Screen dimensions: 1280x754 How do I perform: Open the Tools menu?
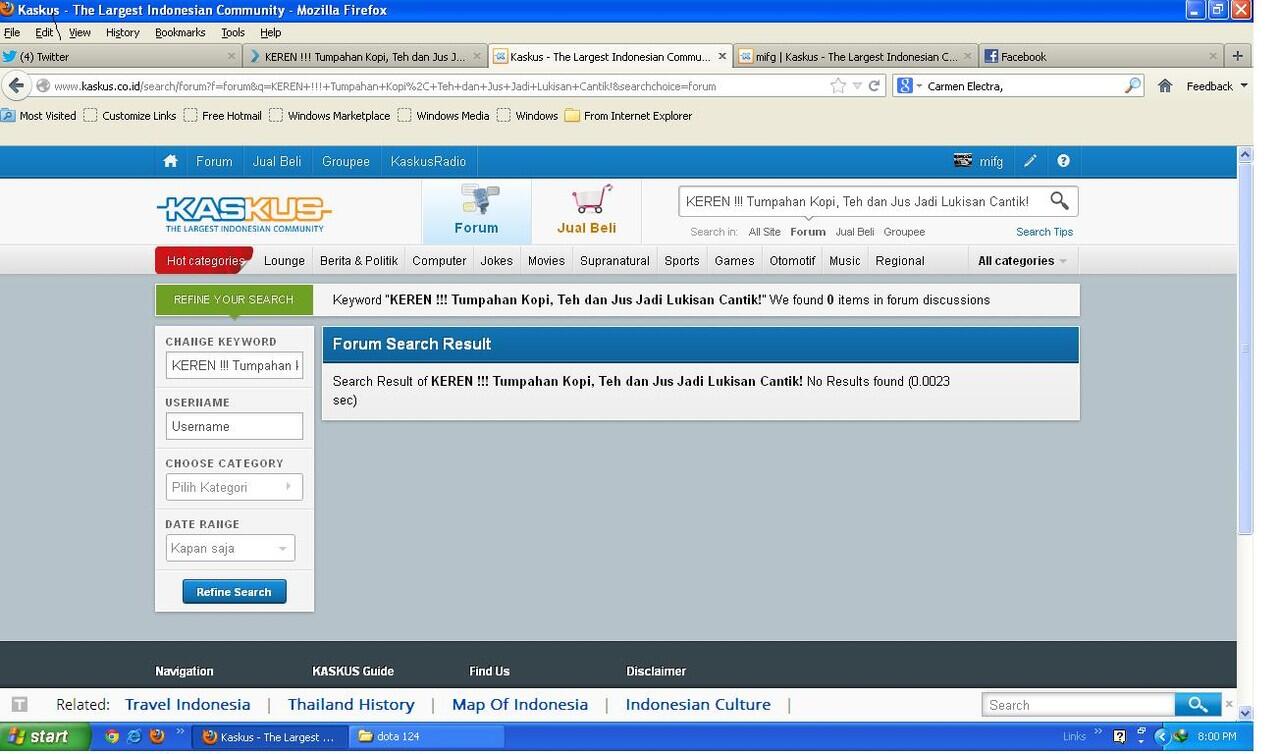pyautogui.click(x=233, y=33)
